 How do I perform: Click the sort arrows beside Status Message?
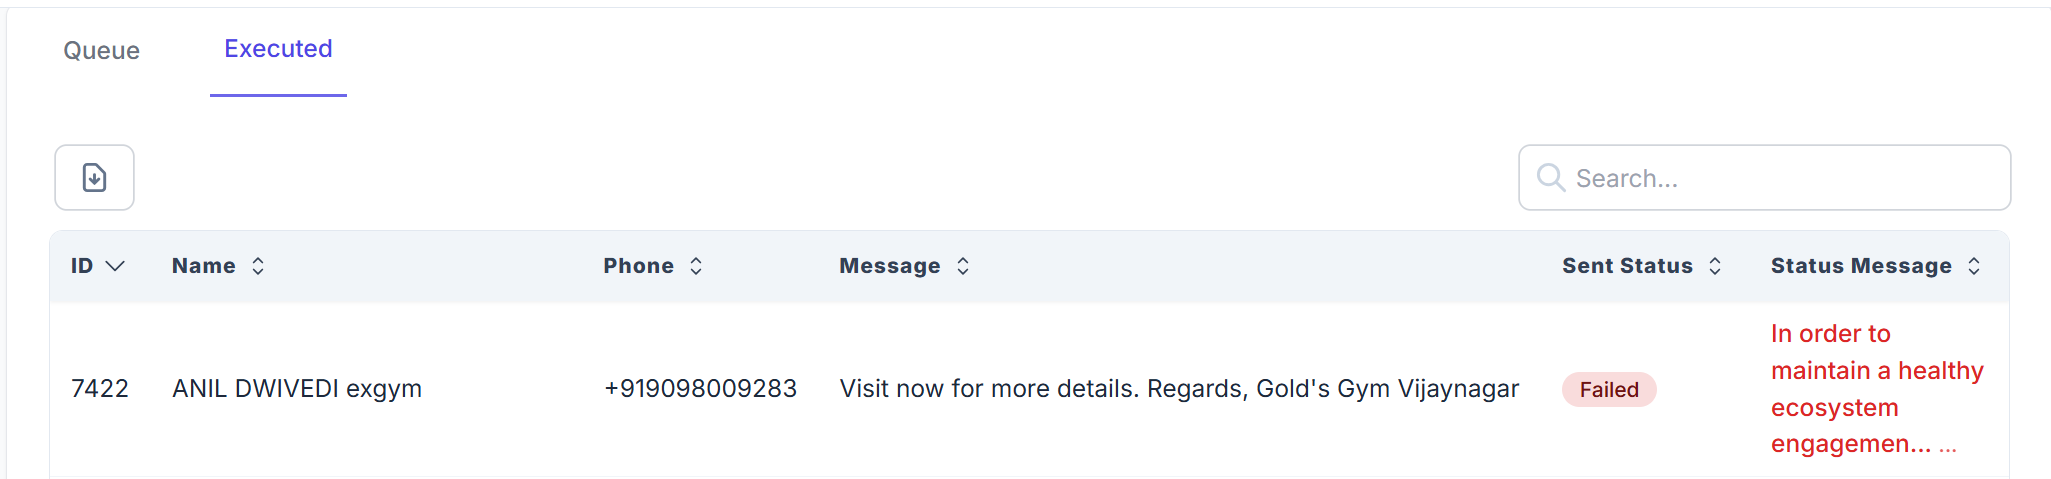(x=1974, y=266)
